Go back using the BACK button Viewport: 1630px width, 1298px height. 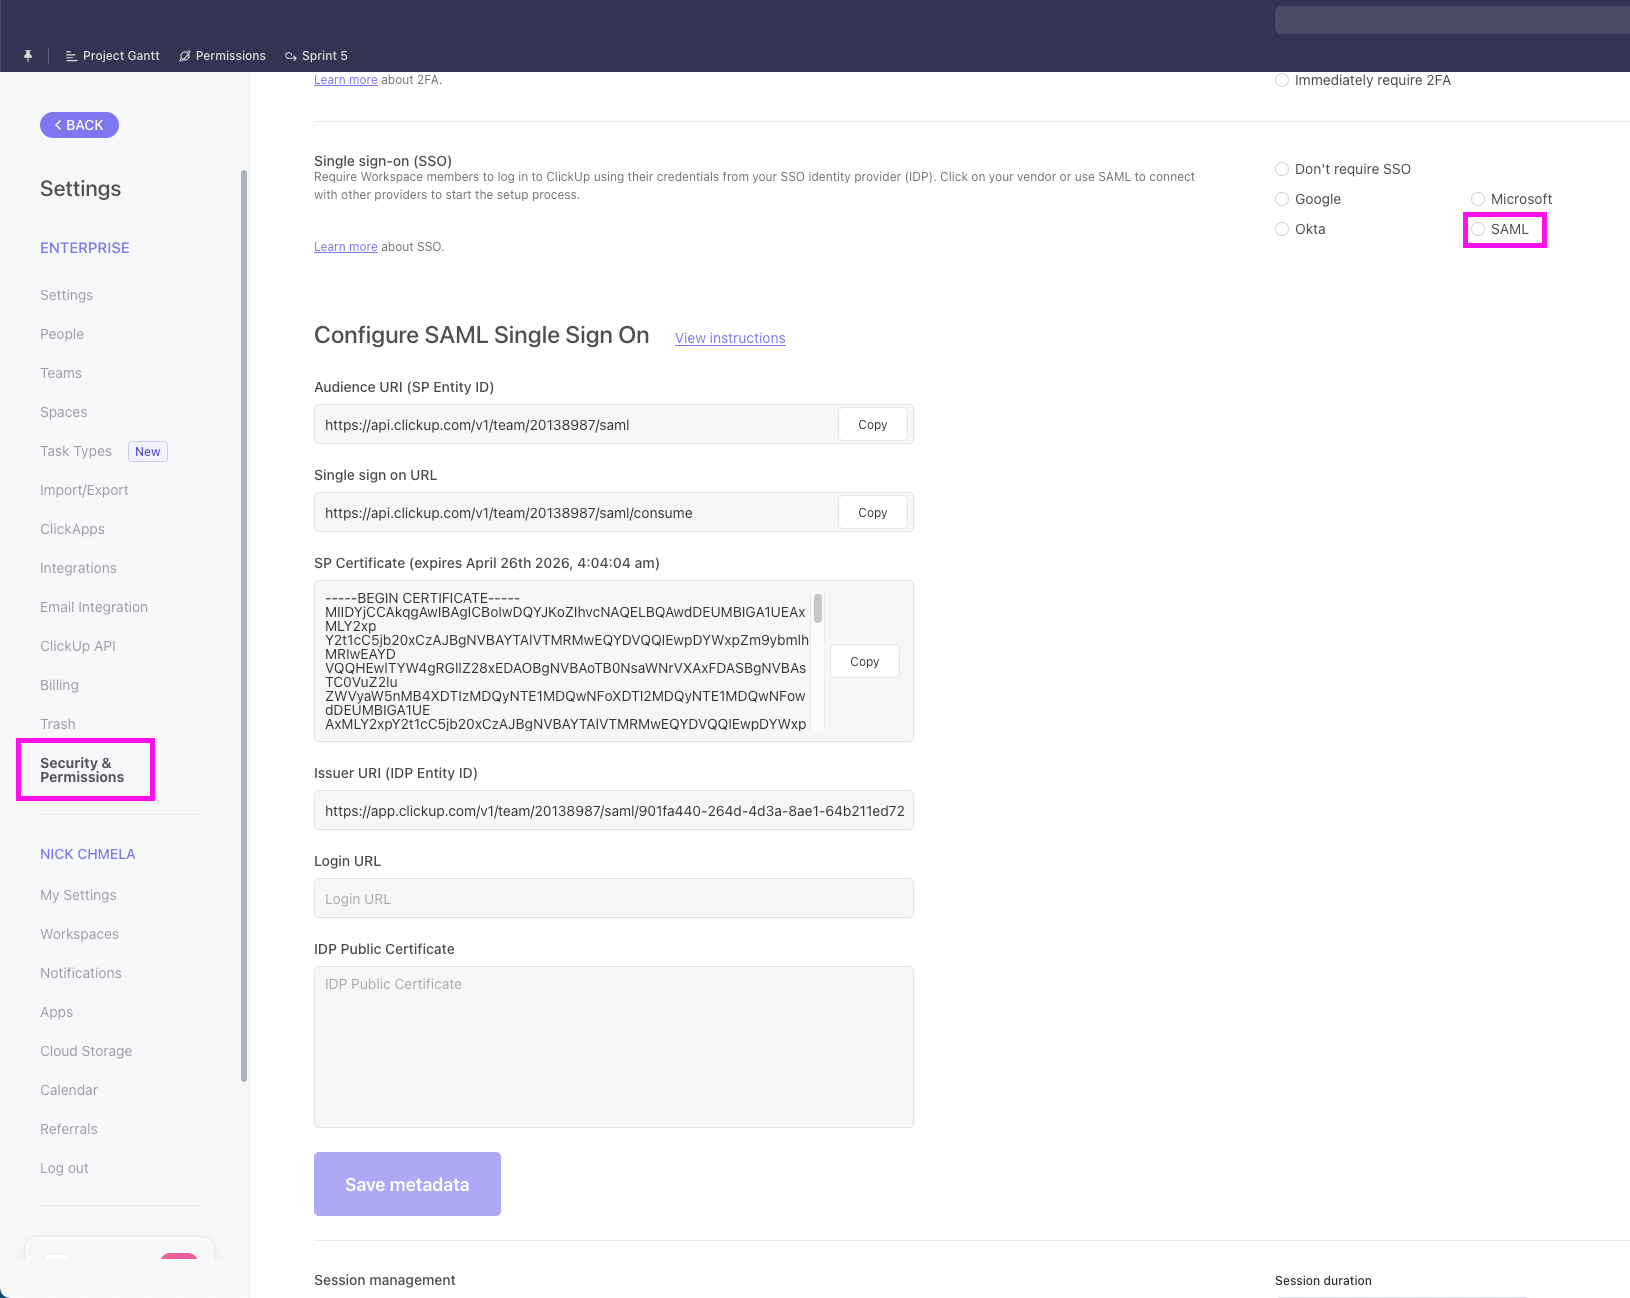click(x=79, y=125)
